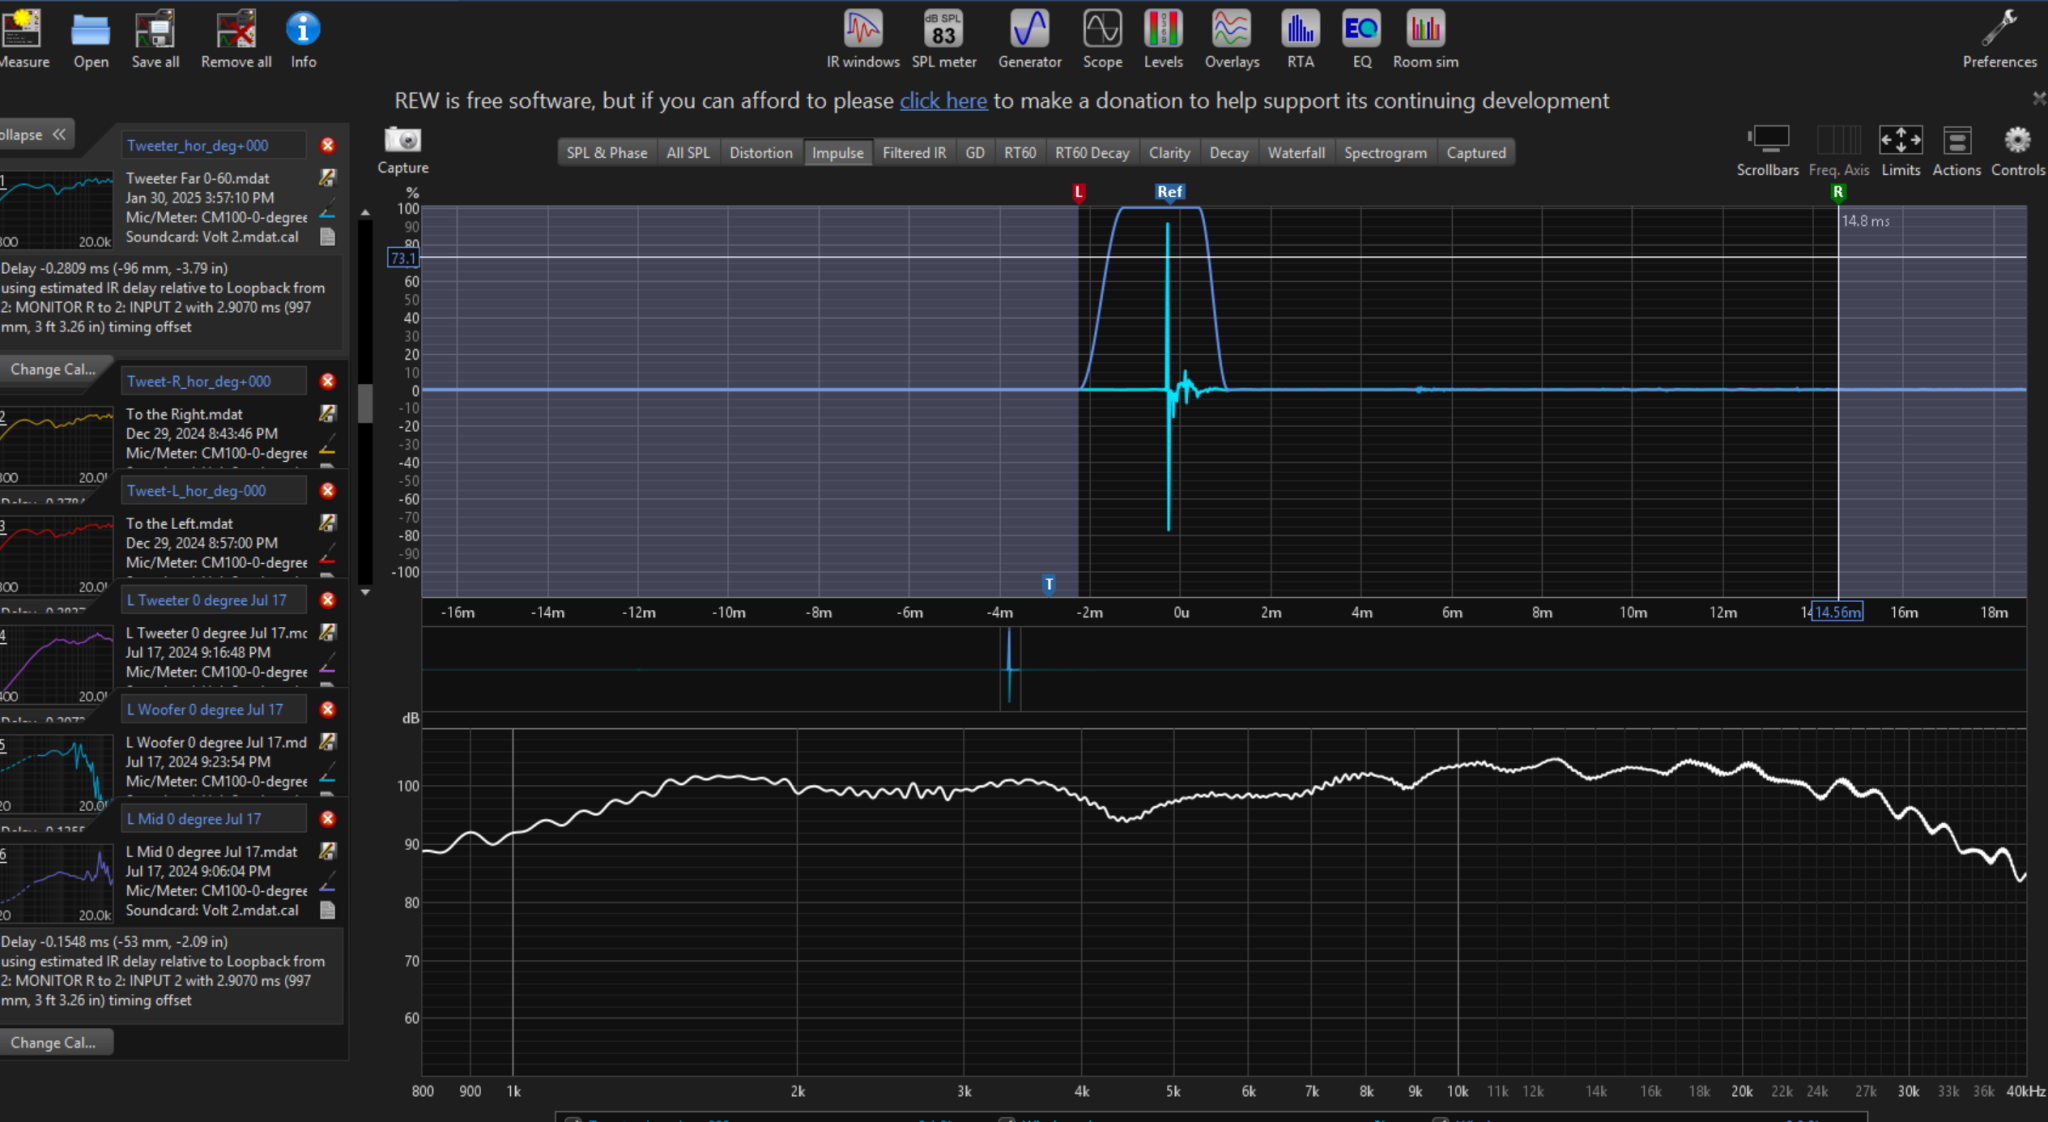2048x1122 pixels.
Task: Dismiss the donation banner
Action: [2038, 98]
